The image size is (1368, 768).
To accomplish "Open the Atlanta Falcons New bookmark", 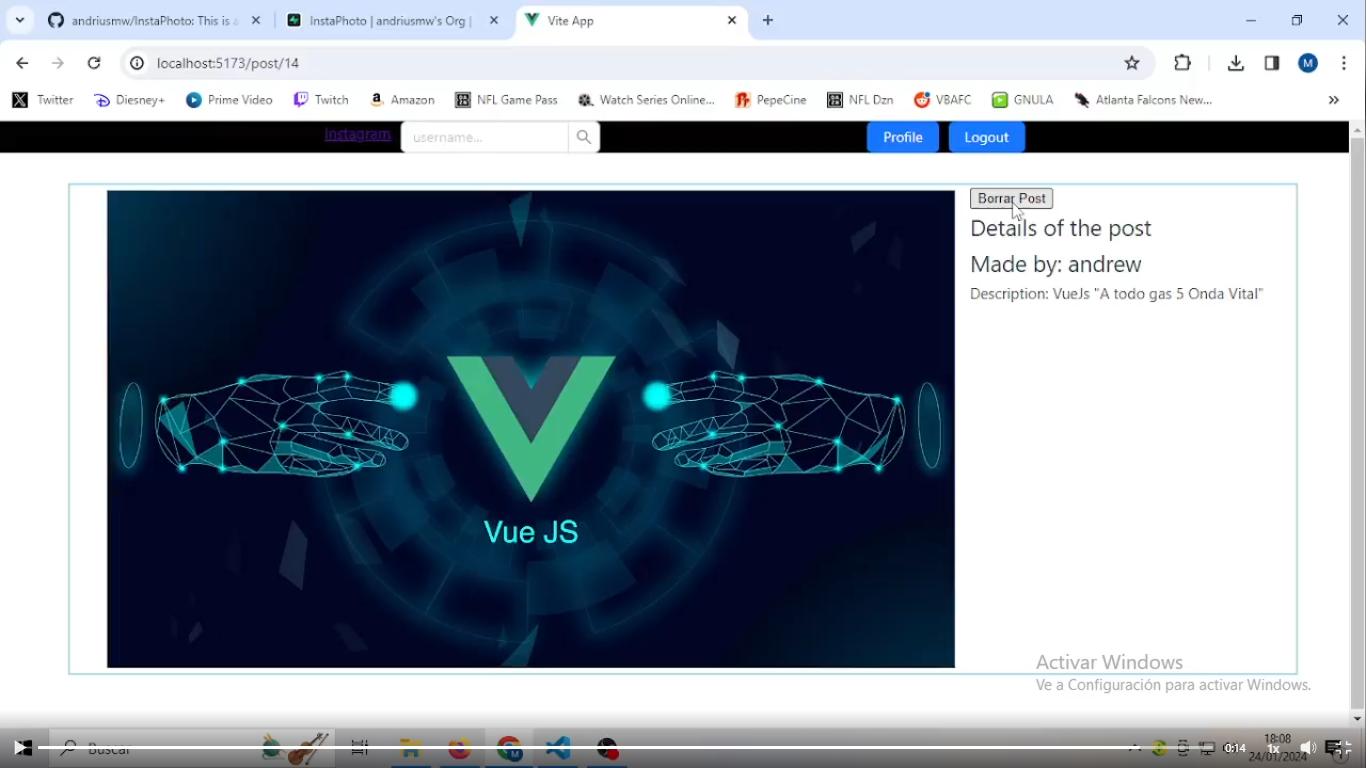I will tap(1143, 100).
